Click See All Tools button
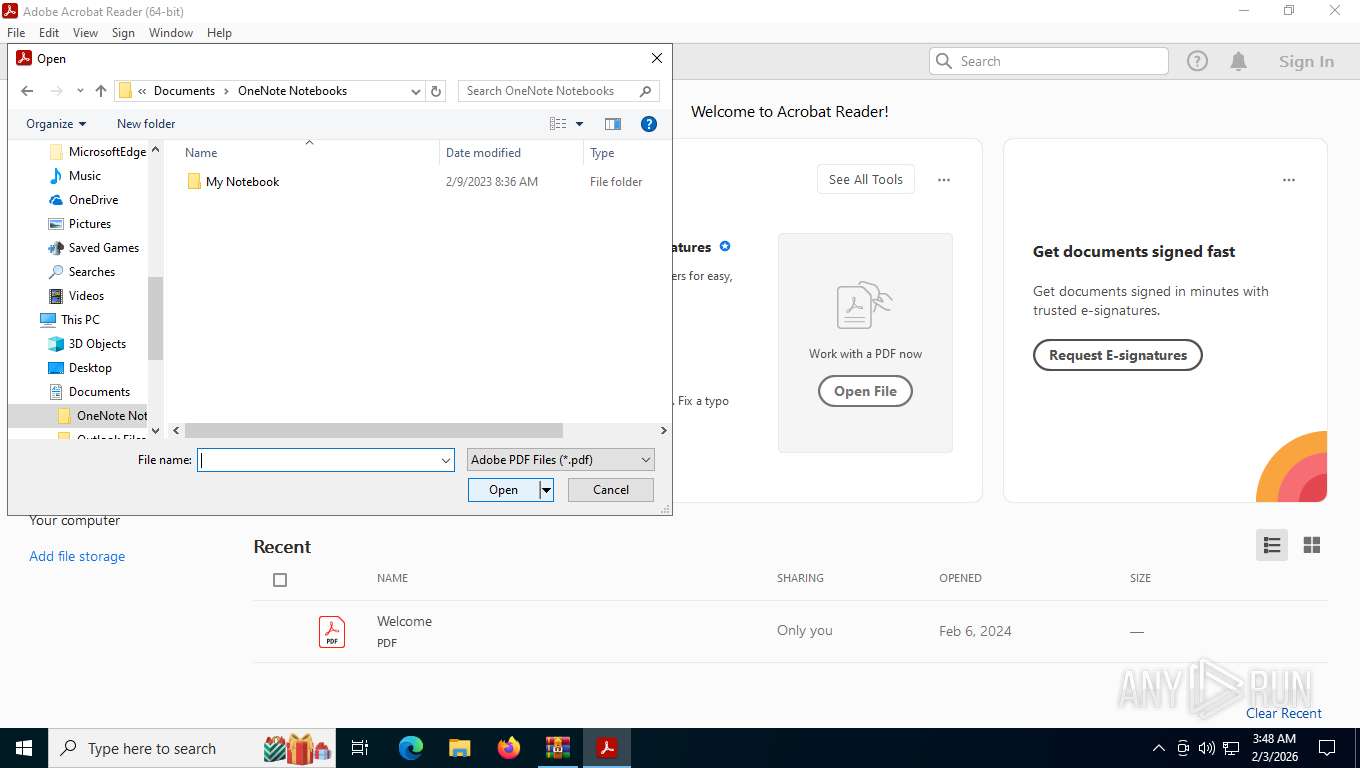1360x768 pixels. click(x=866, y=180)
